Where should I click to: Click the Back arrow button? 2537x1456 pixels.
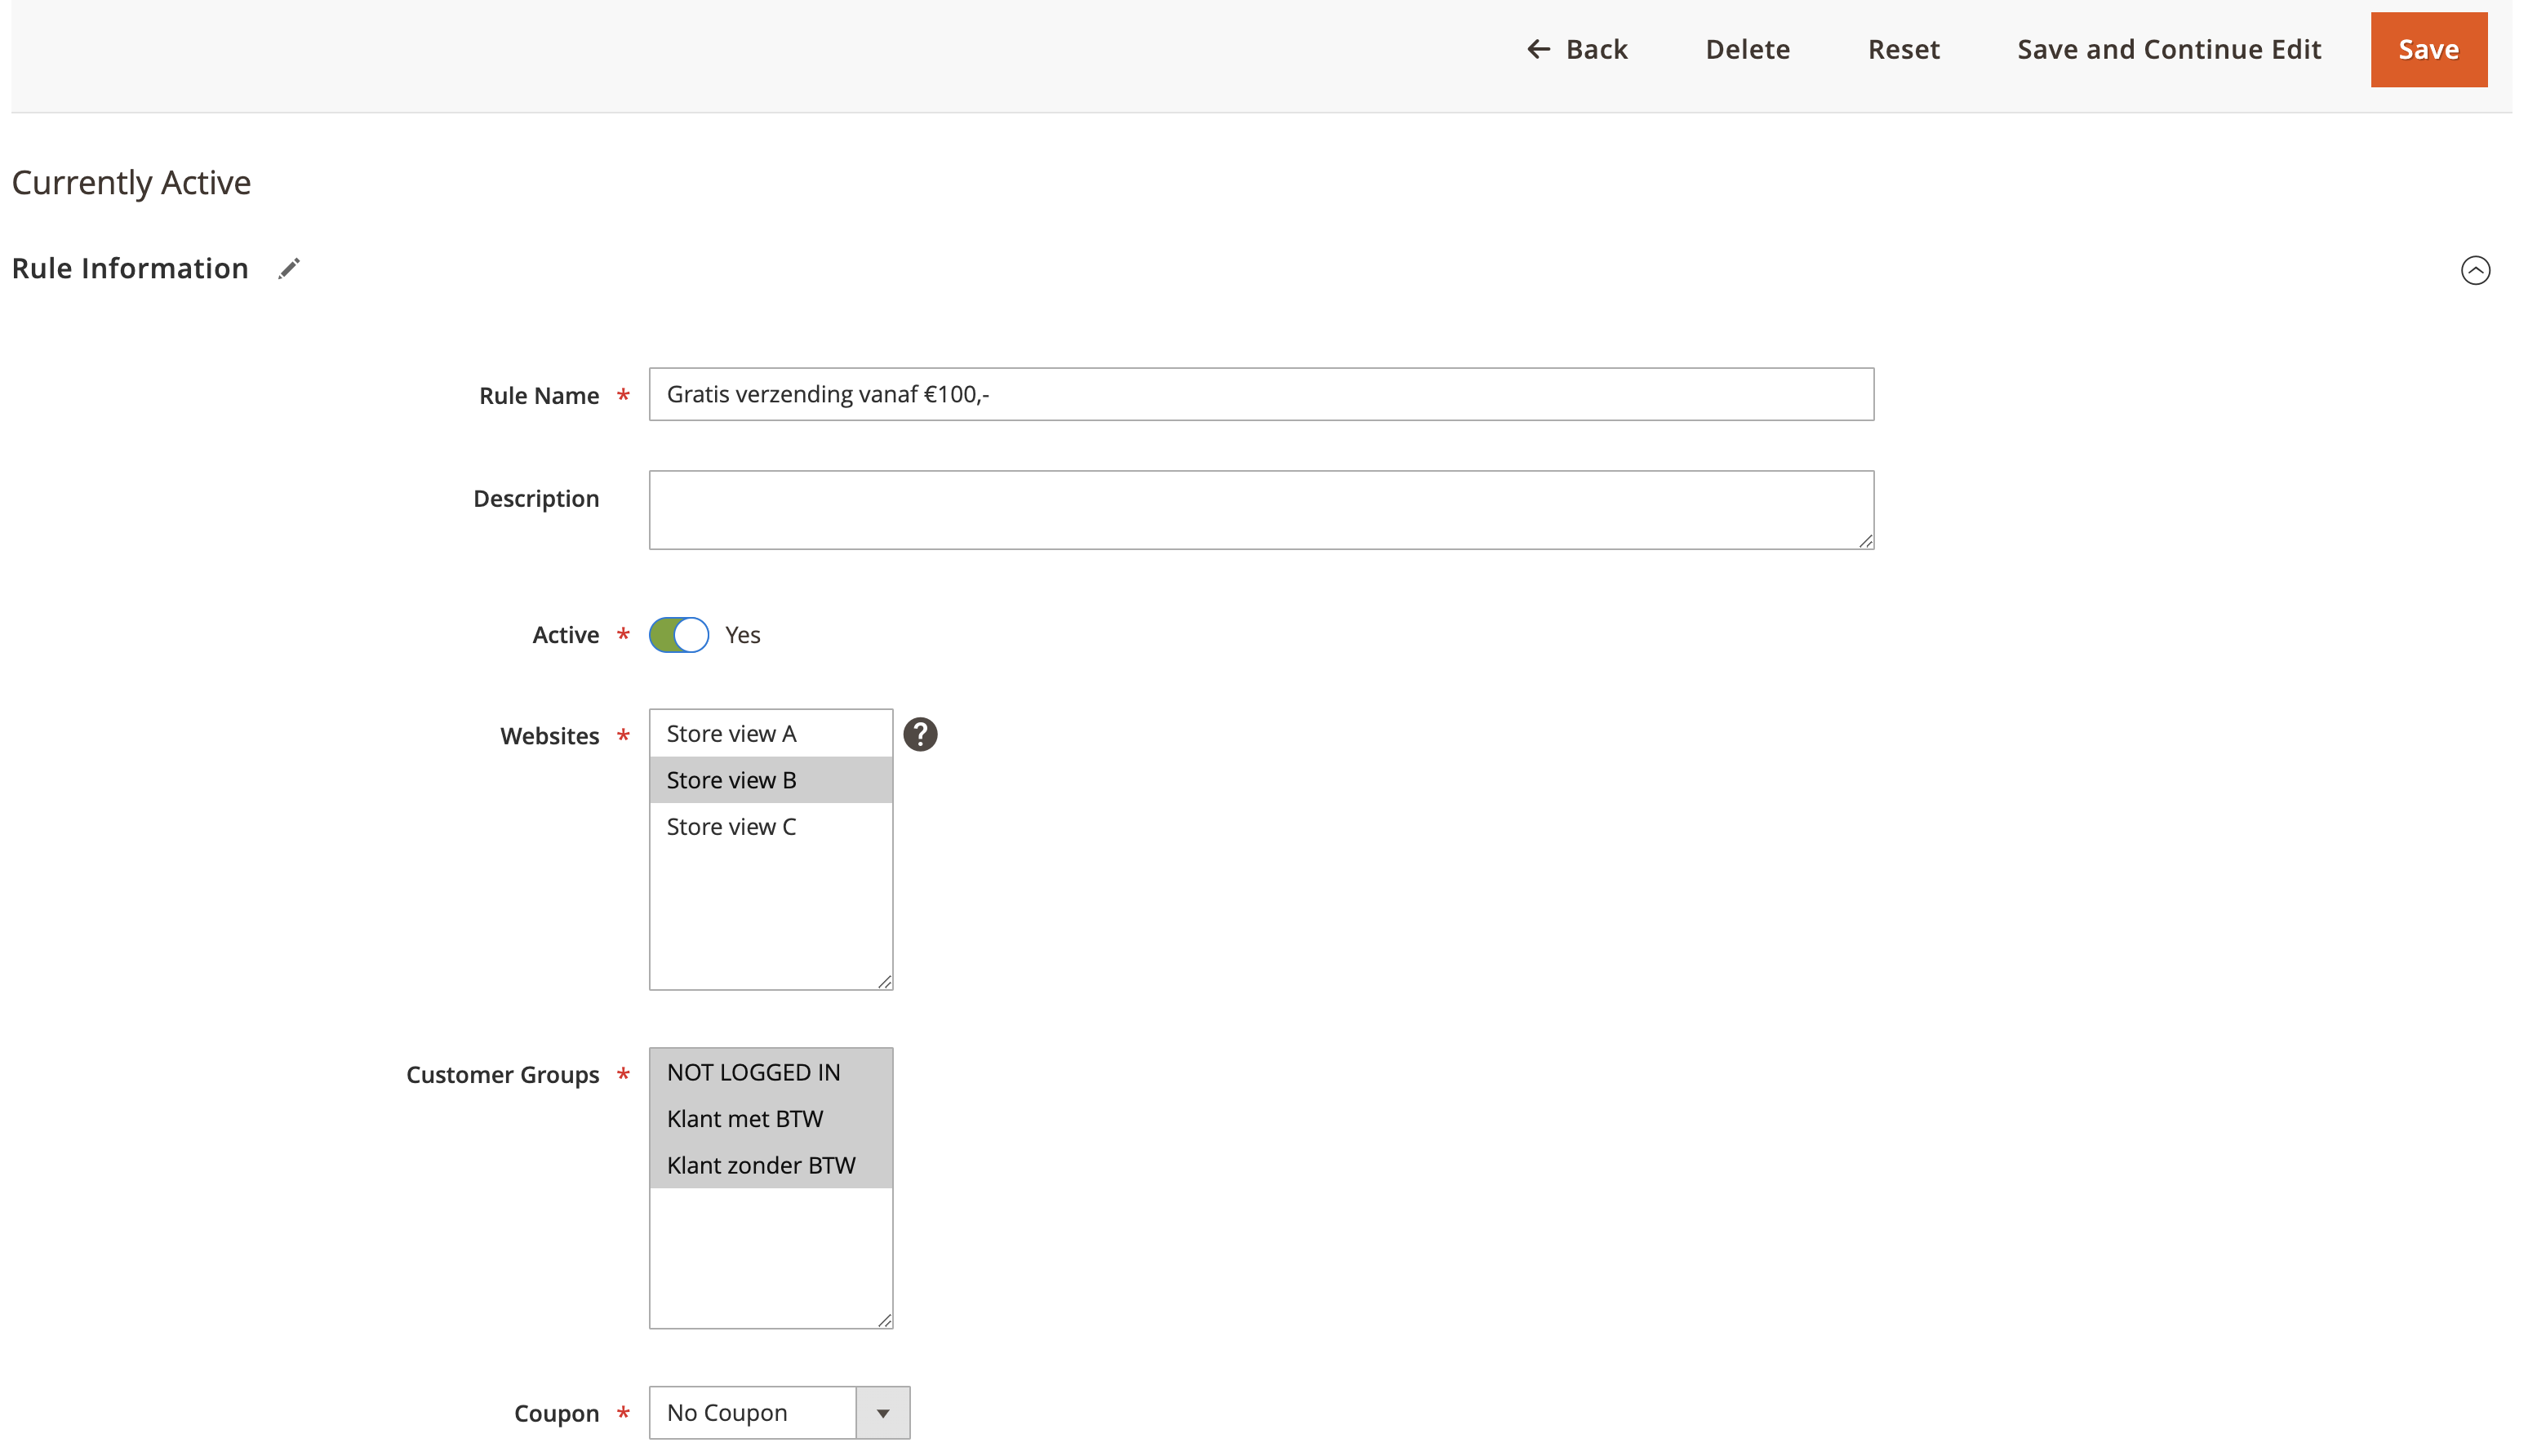pos(1576,49)
